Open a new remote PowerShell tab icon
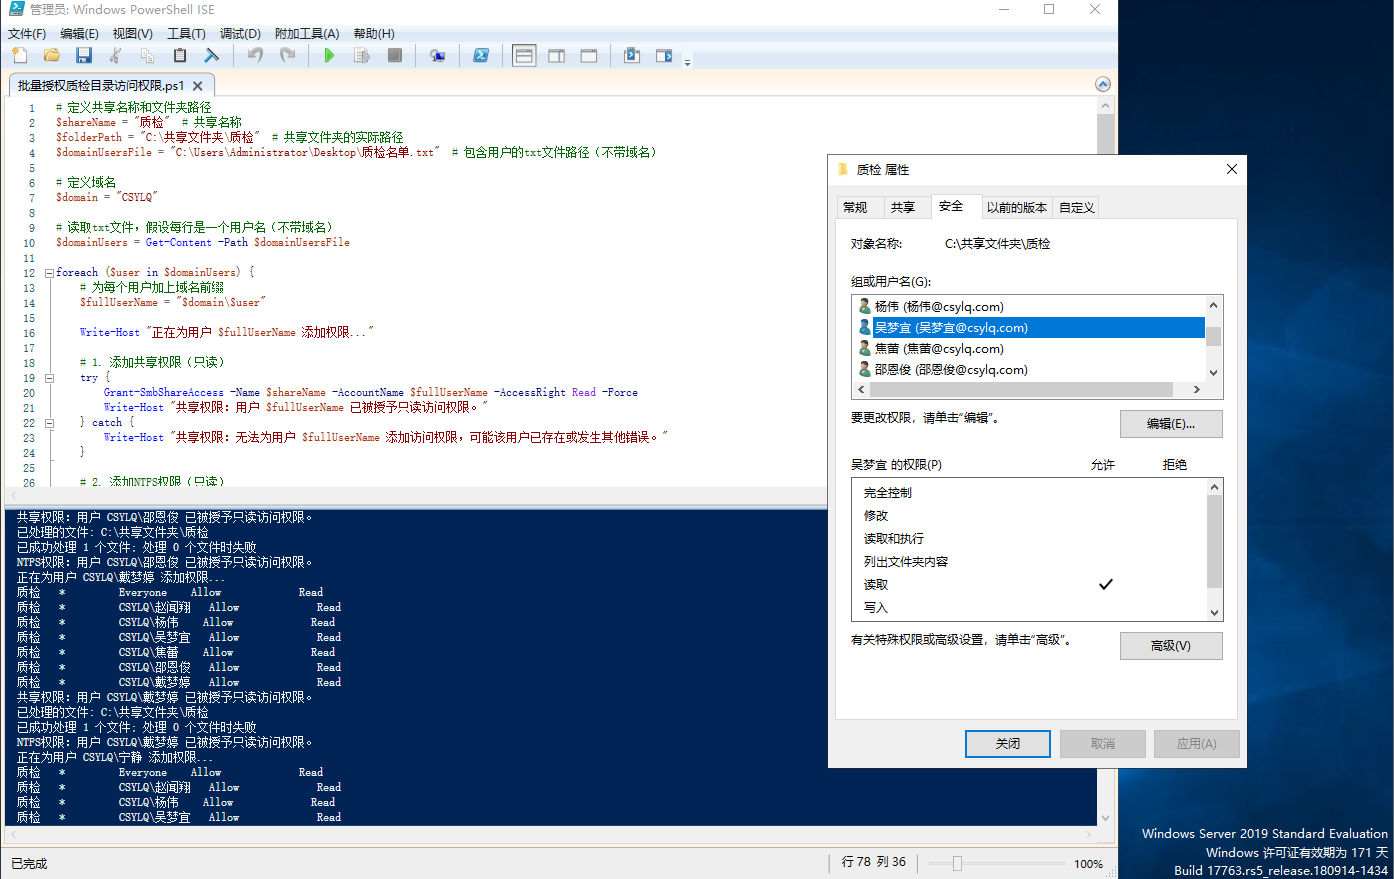1394x879 pixels. [437, 56]
